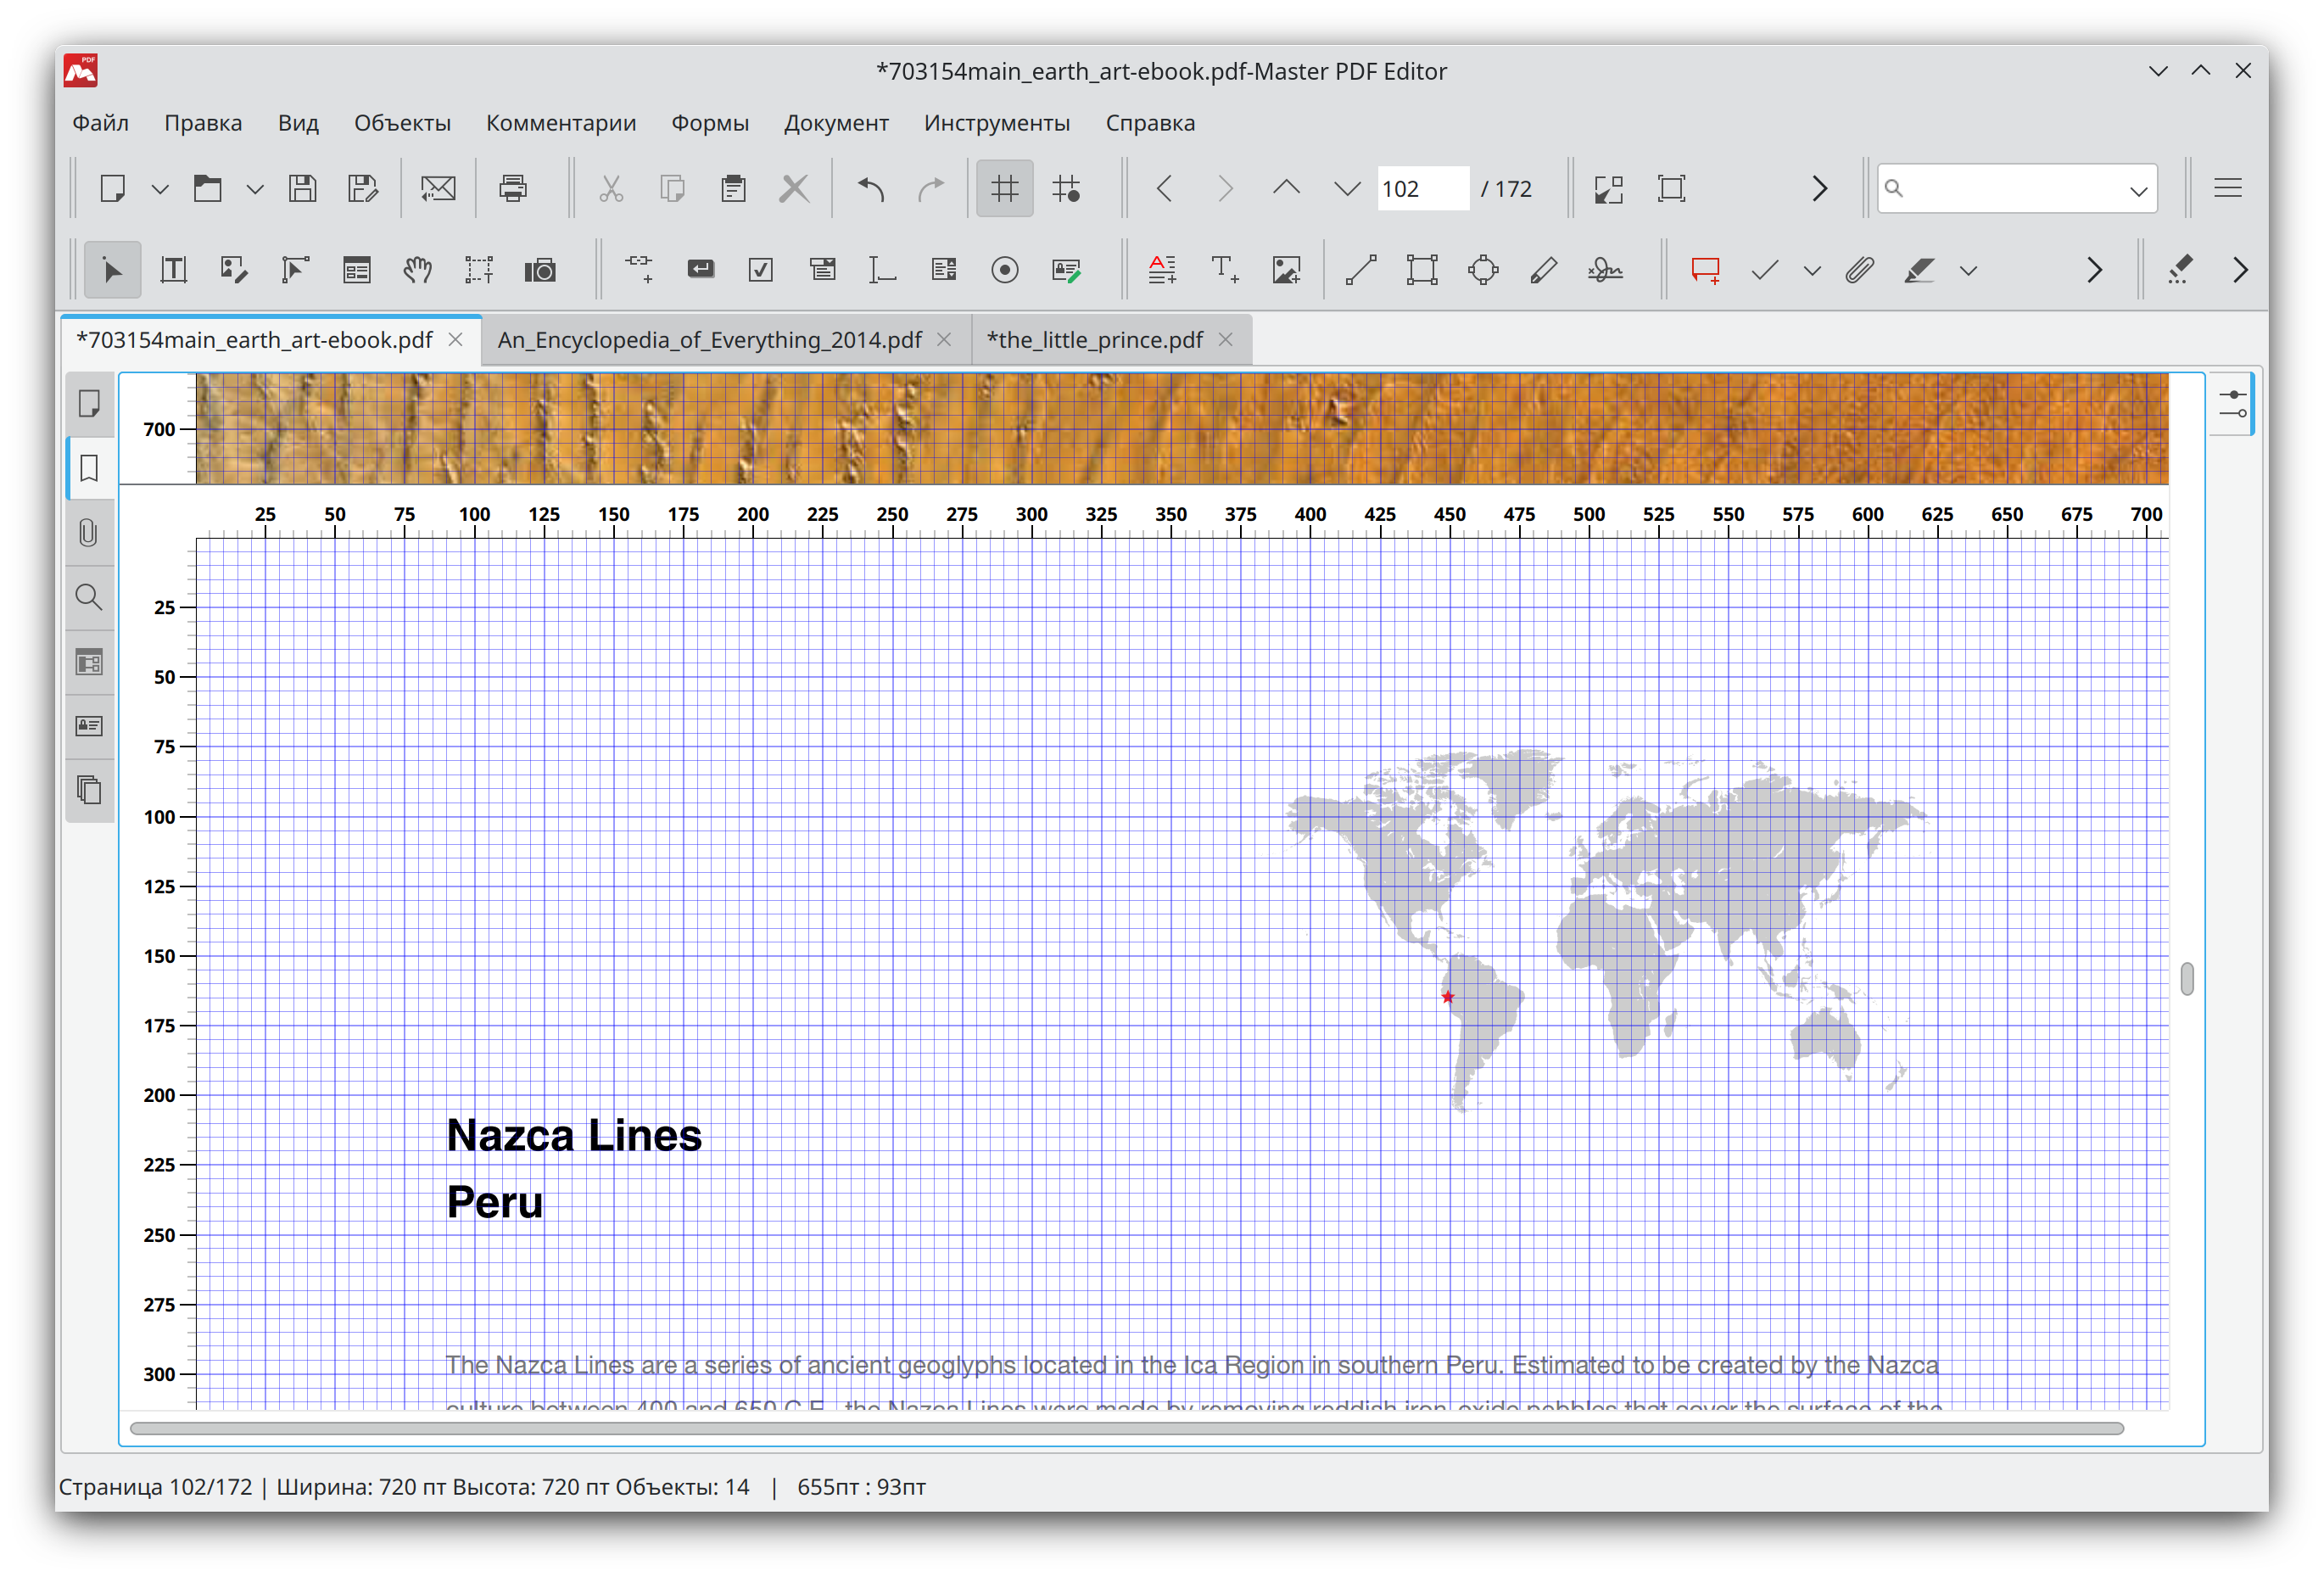
Task: Expand the highlight tool dropdown arrow
Action: [x=1968, y=271]
